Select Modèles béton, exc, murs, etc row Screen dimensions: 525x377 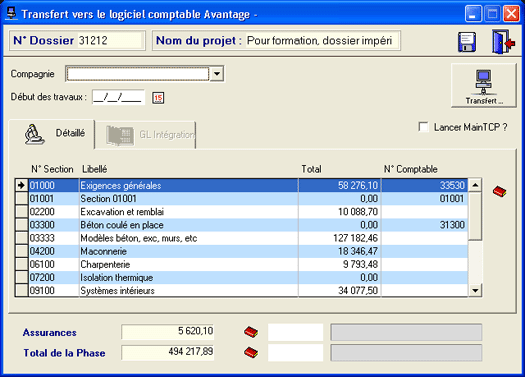tap(241, 238)
